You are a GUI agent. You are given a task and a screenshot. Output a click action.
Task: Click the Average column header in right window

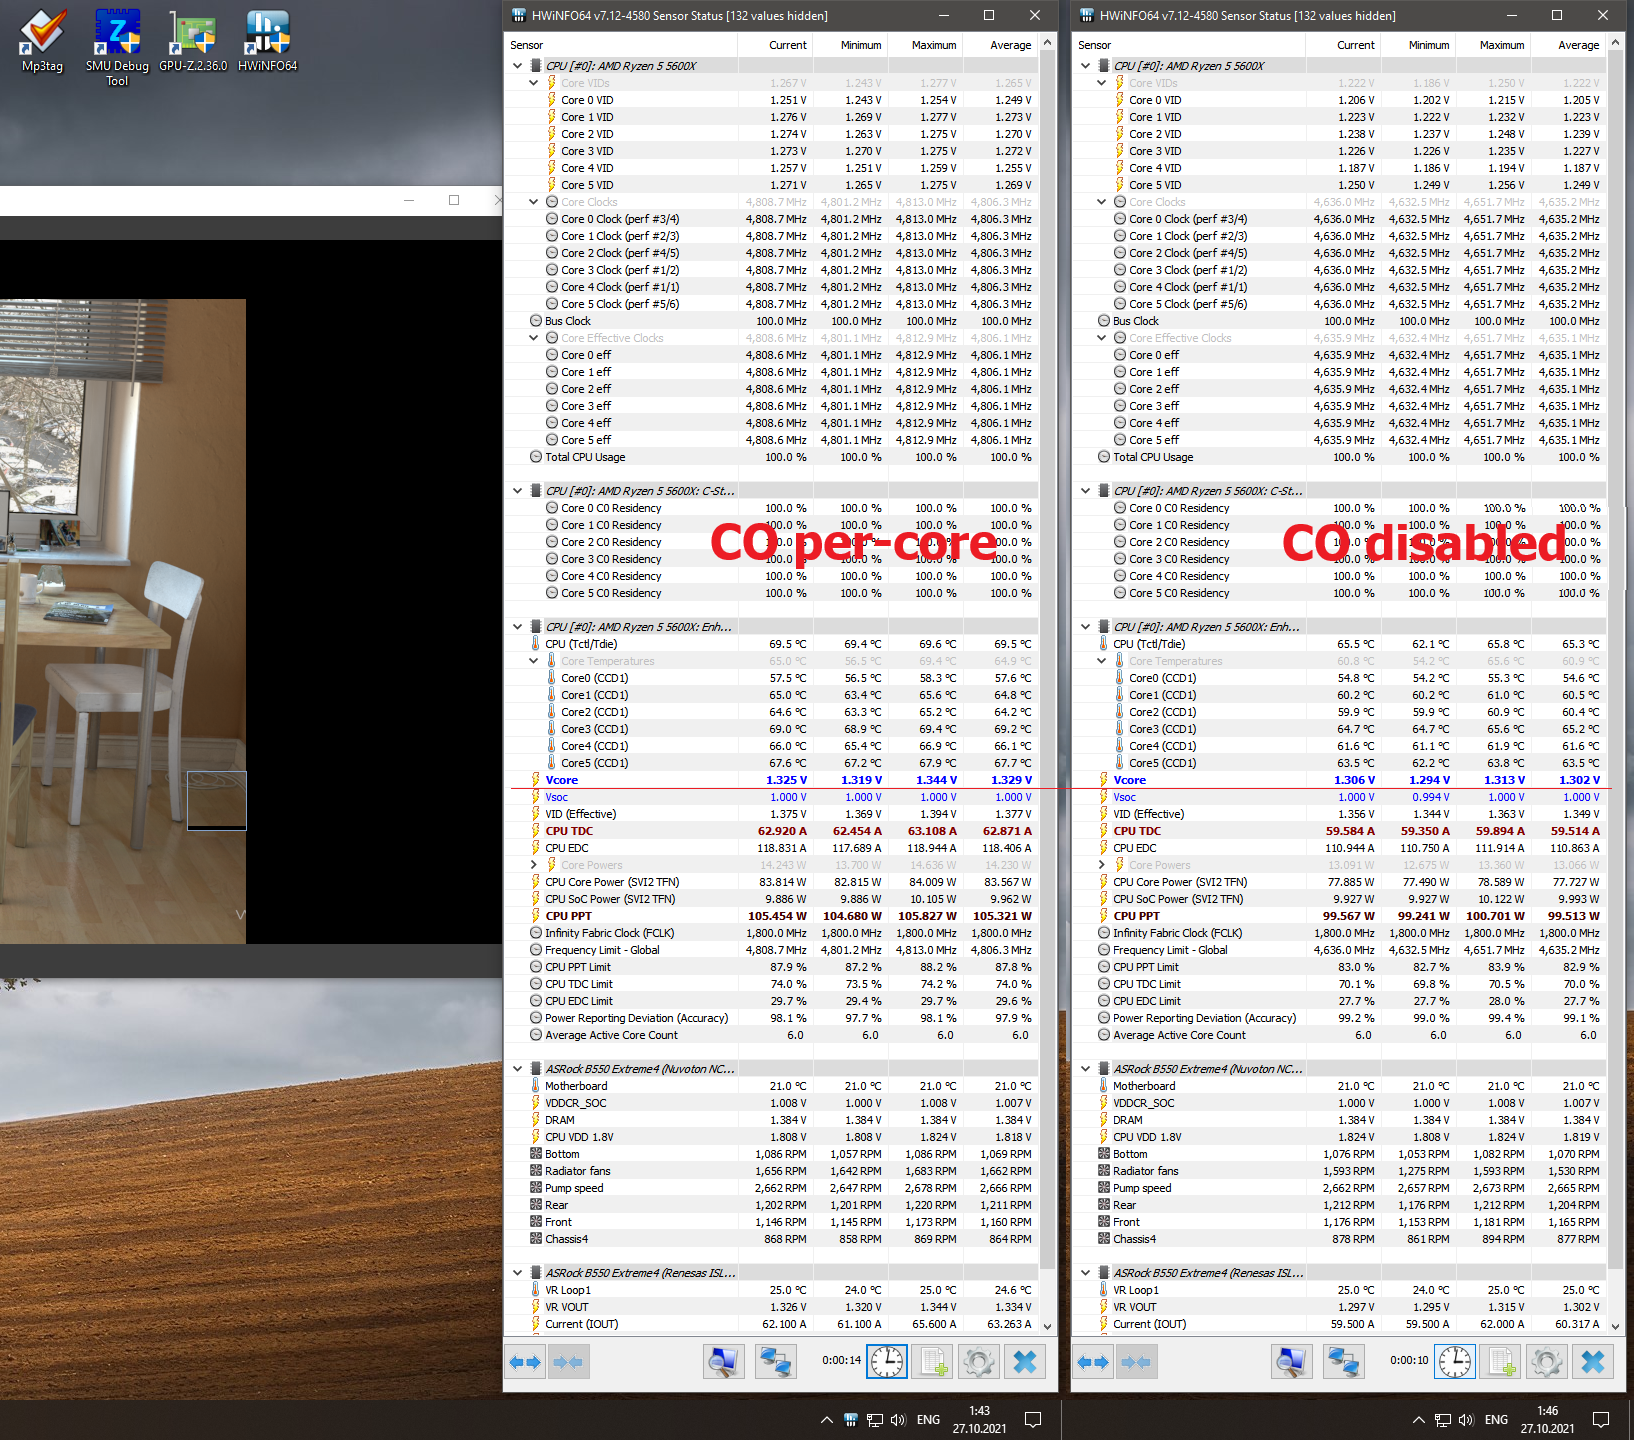point(1567,45)
